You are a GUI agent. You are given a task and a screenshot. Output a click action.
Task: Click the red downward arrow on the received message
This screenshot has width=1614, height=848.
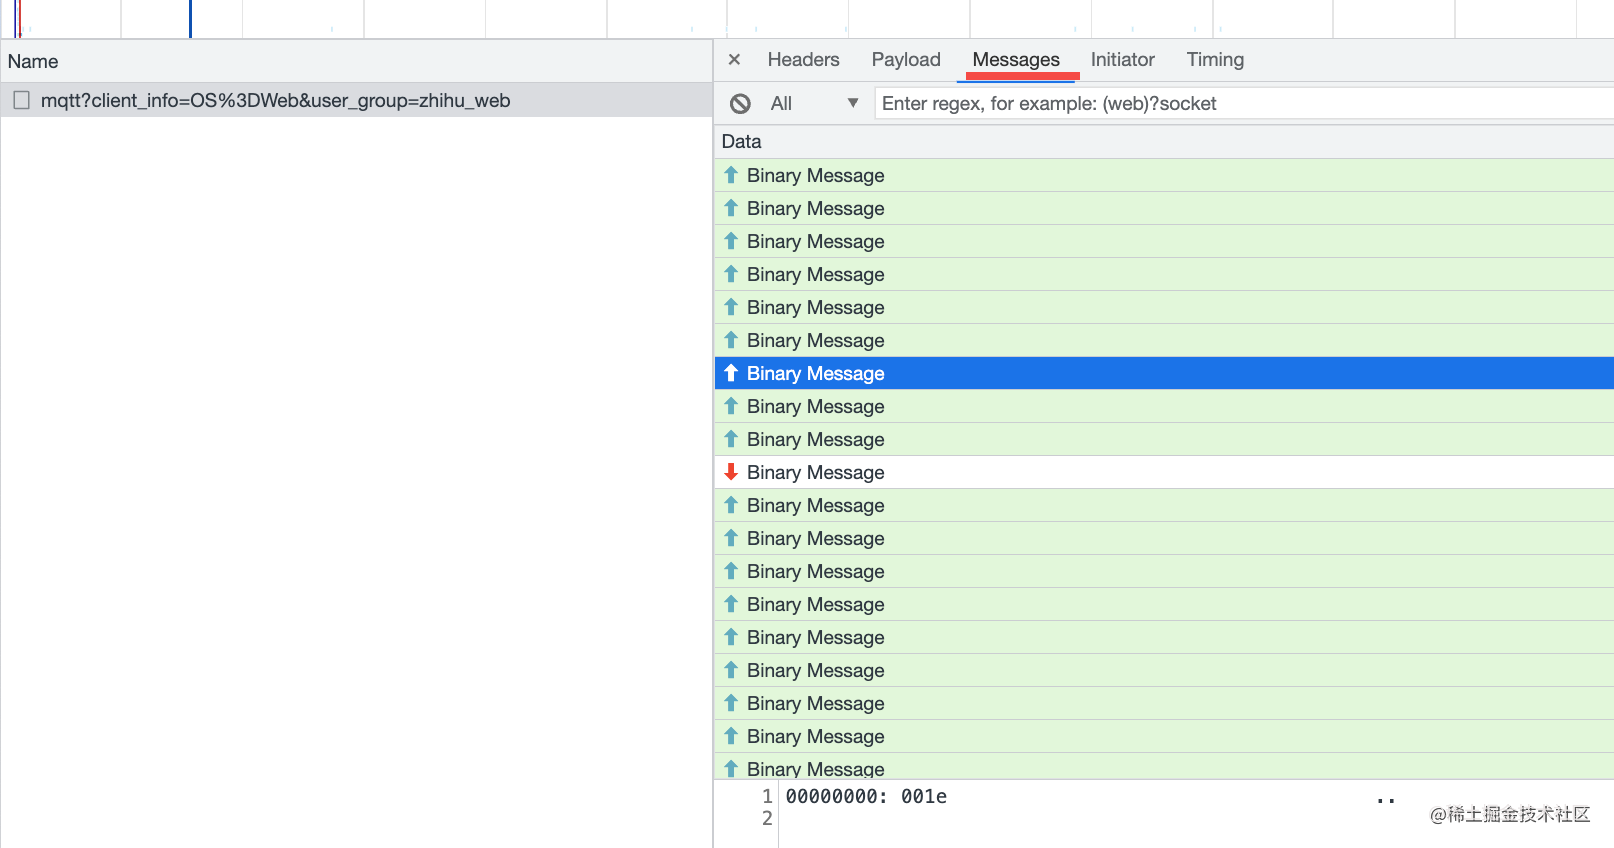point(731,472)
